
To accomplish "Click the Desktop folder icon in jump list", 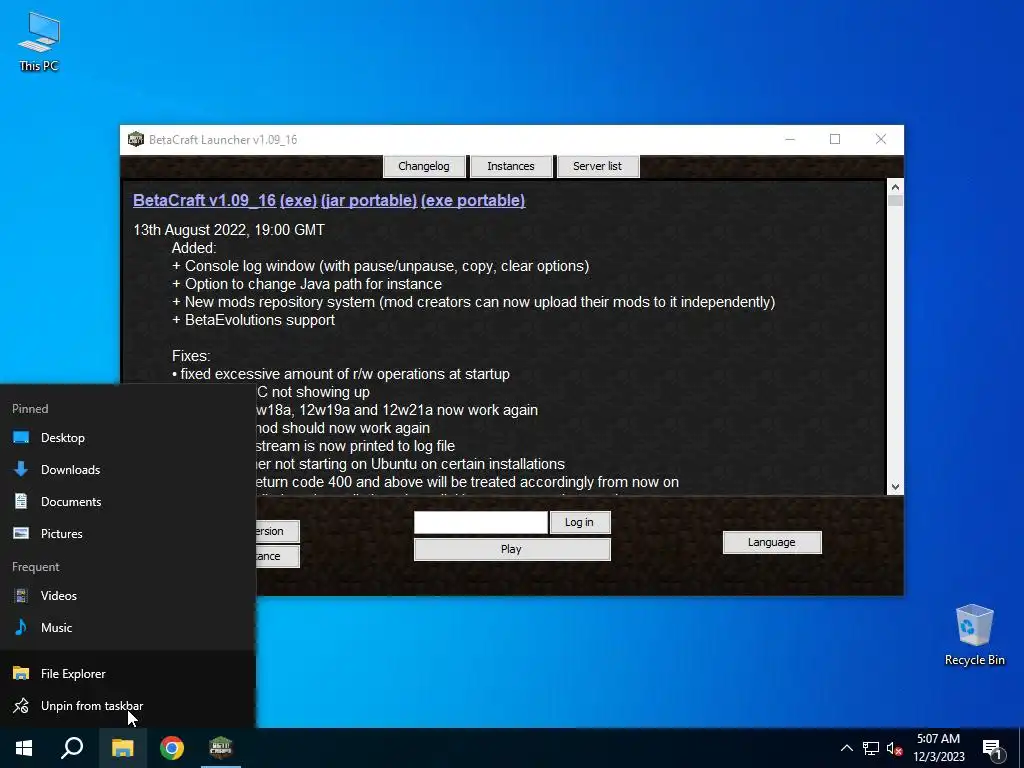I will click(21, 438).
